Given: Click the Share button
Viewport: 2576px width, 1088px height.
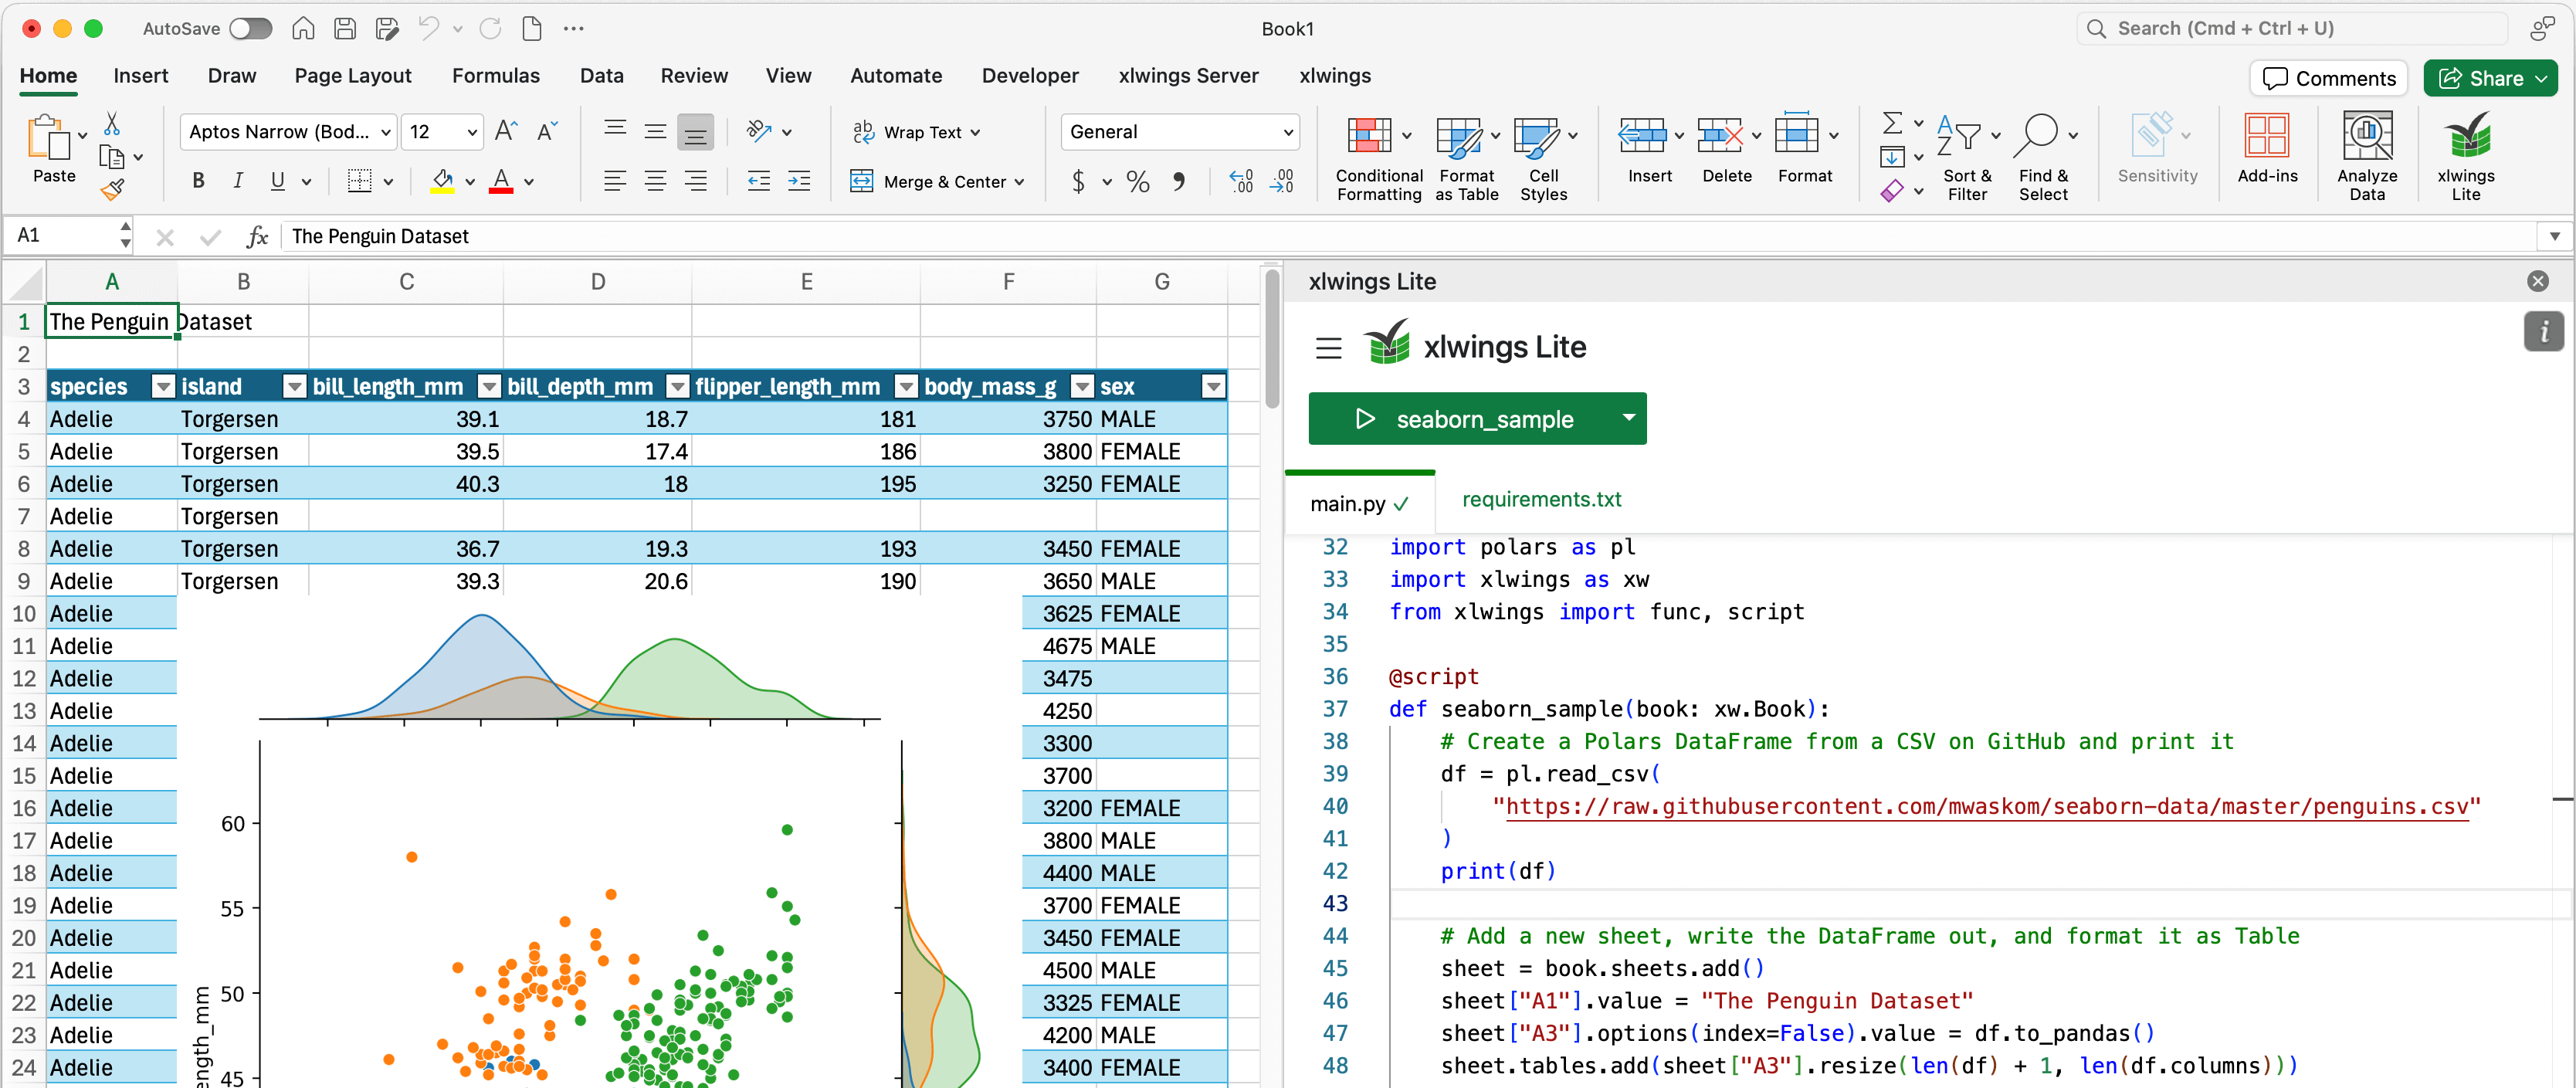Looking at the screenshot, I should [2481, 78].
